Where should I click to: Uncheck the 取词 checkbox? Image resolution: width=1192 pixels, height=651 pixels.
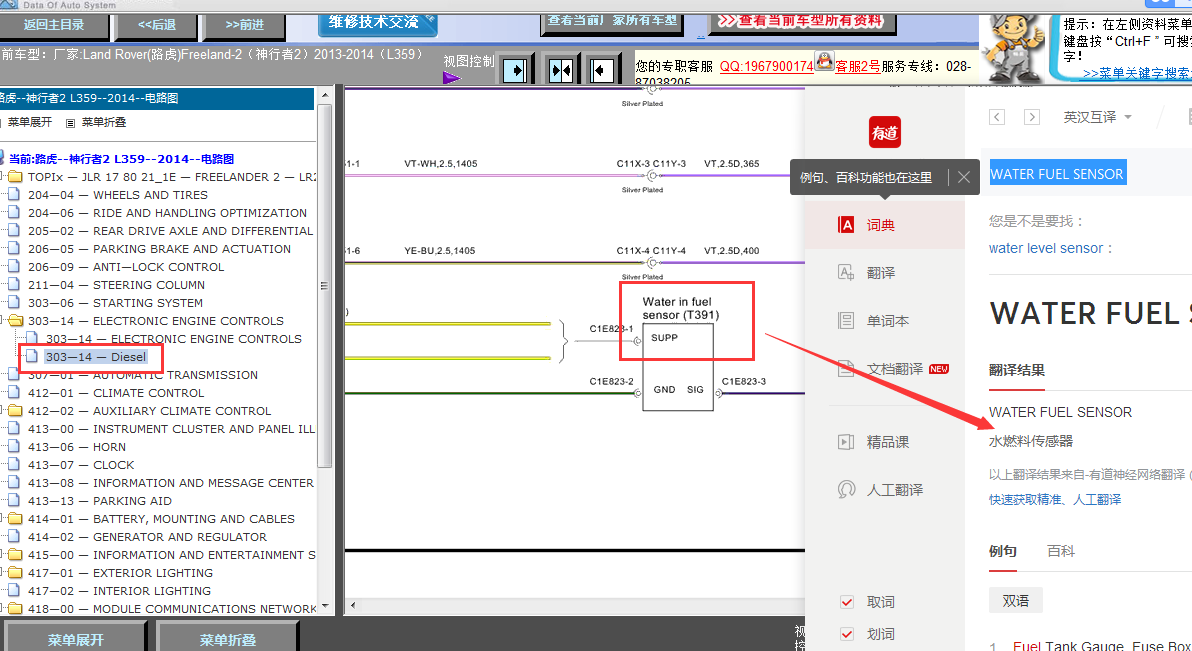847,602
